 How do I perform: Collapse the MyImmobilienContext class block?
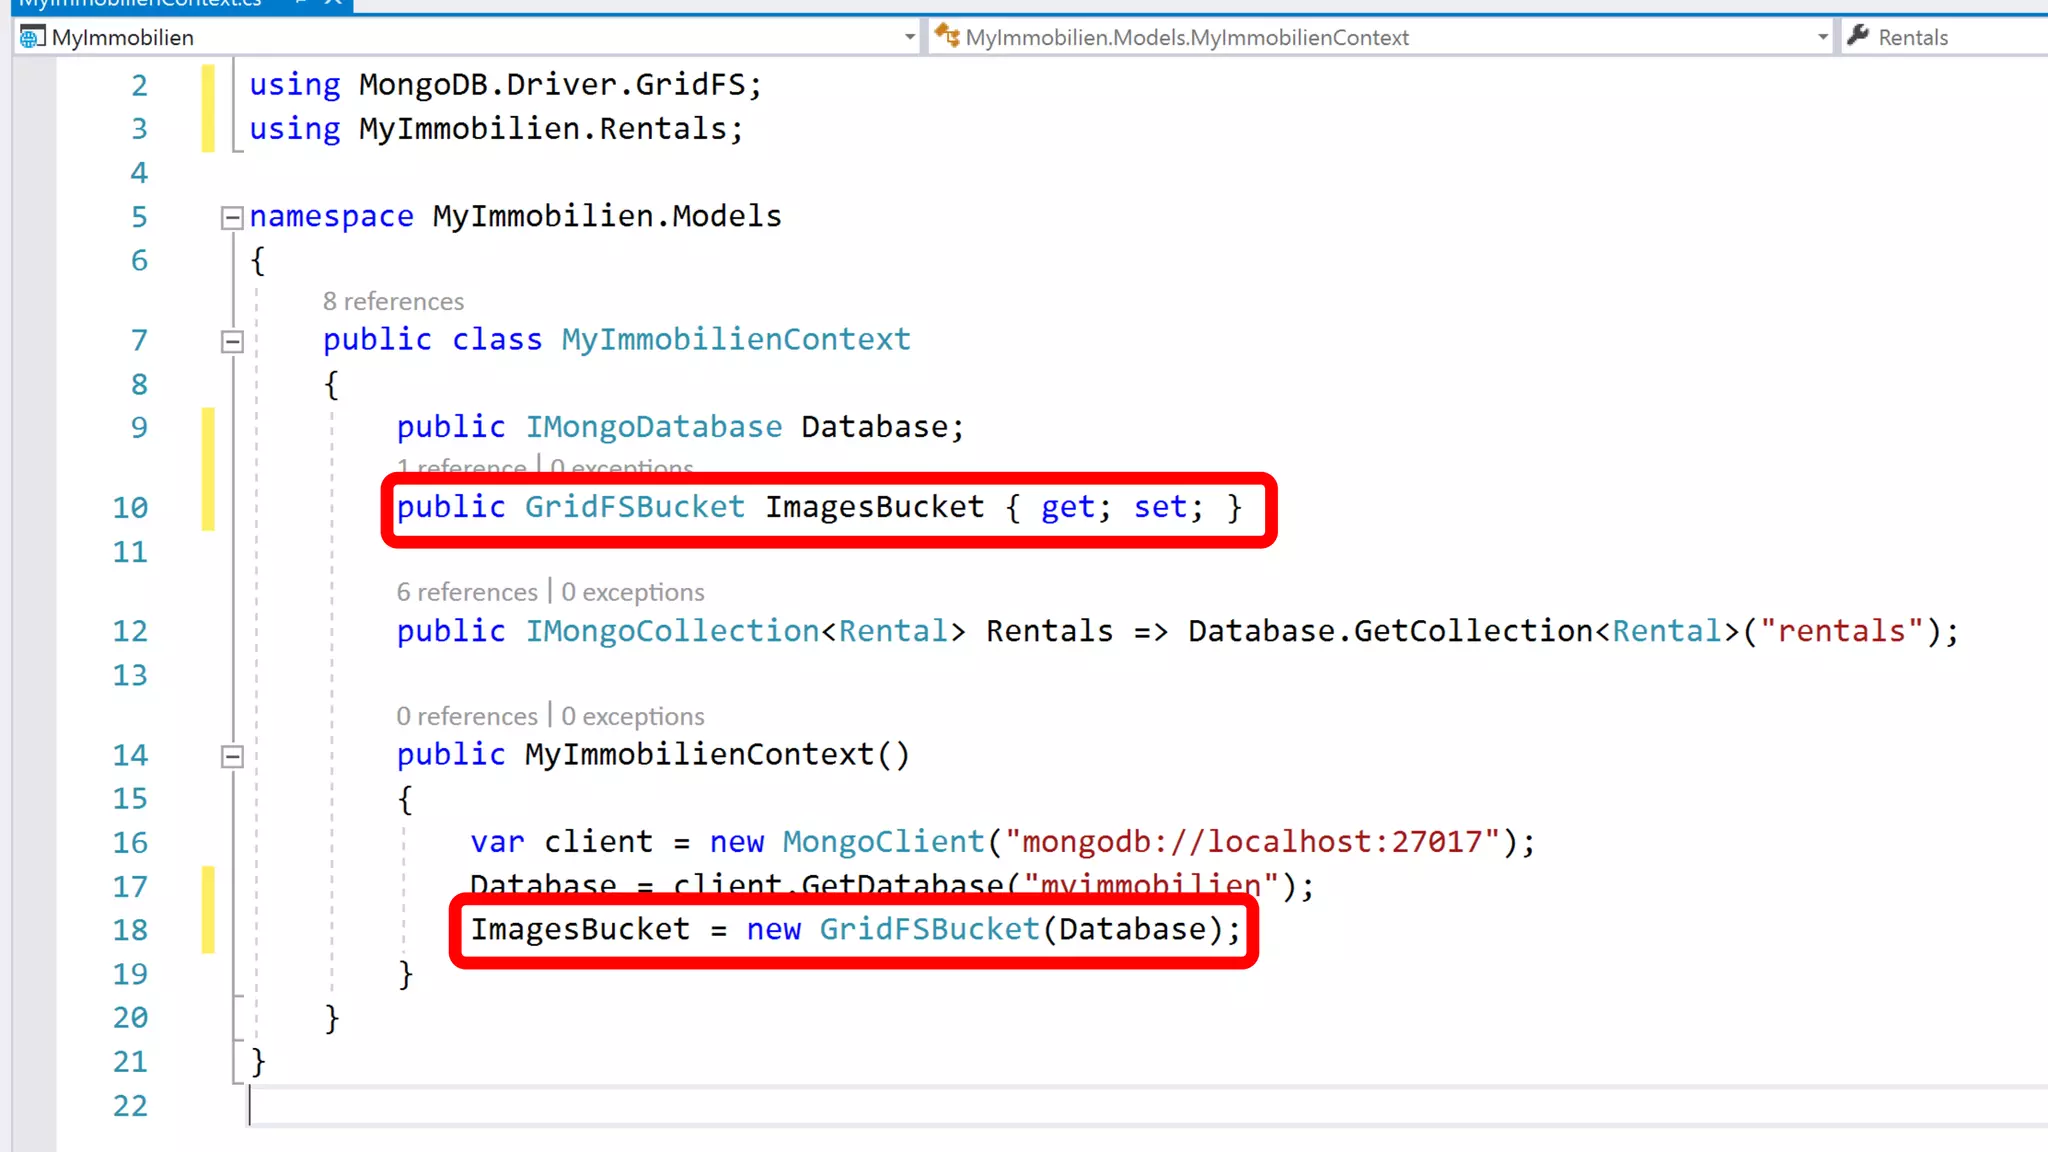232,341
